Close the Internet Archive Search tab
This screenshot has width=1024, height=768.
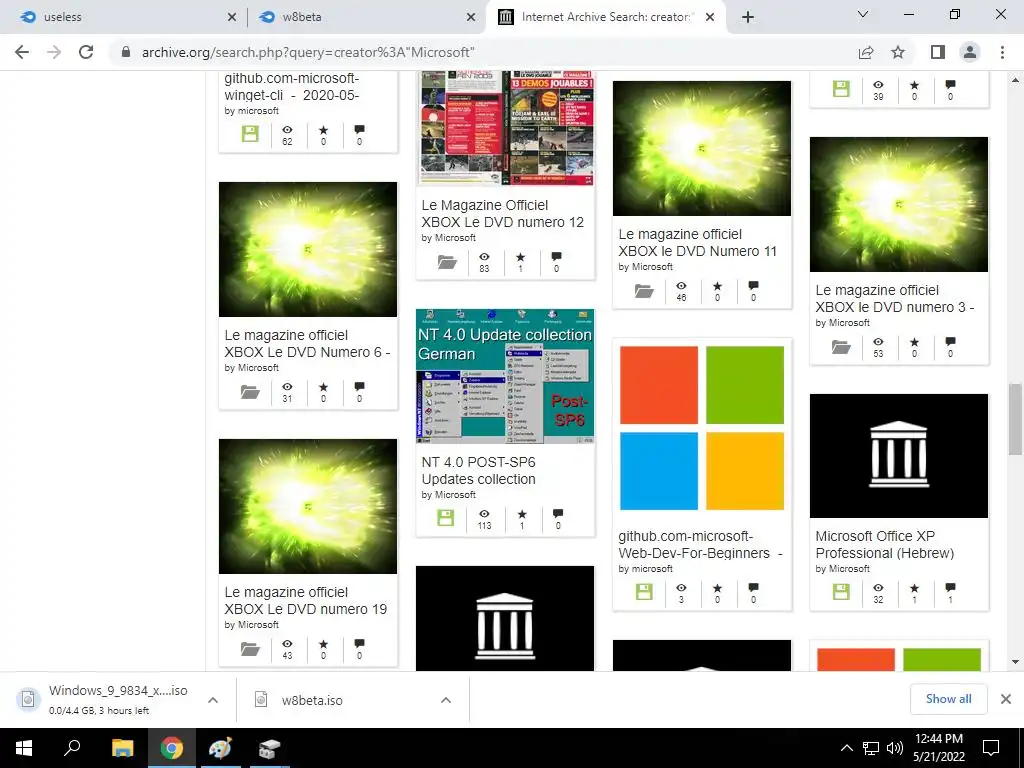pos(711,18)
